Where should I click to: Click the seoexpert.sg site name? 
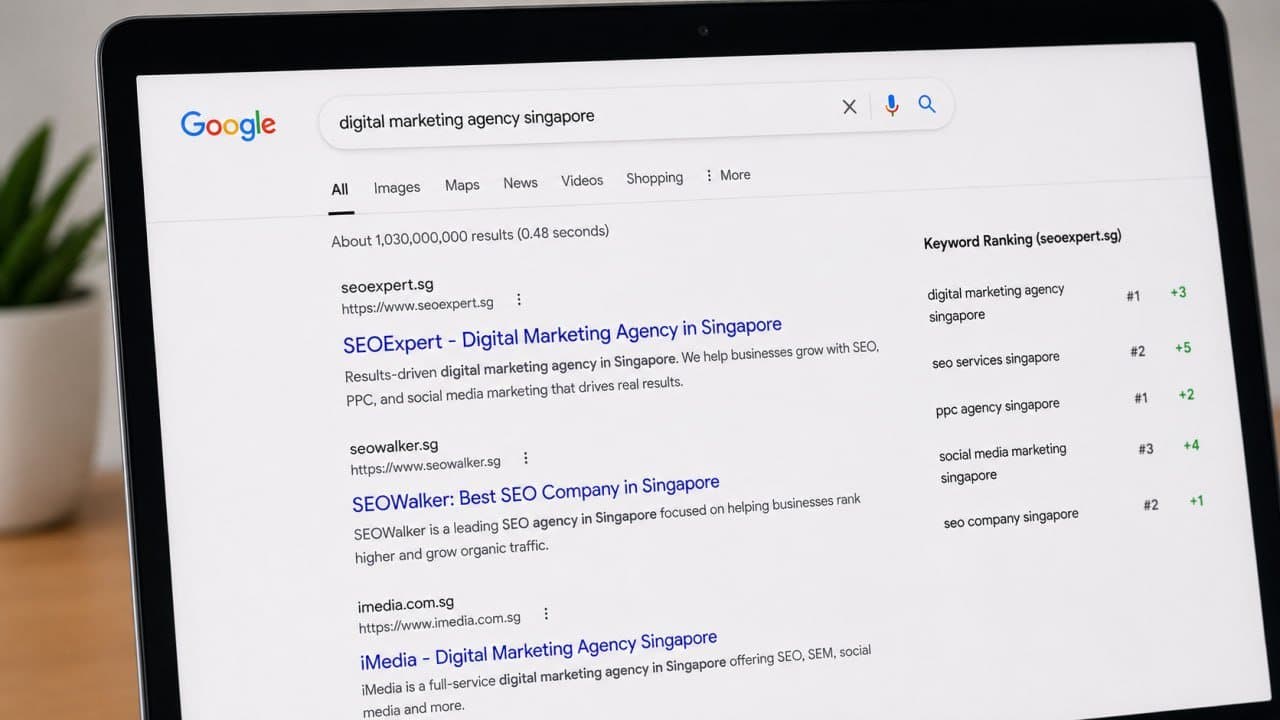pos(387,285)
